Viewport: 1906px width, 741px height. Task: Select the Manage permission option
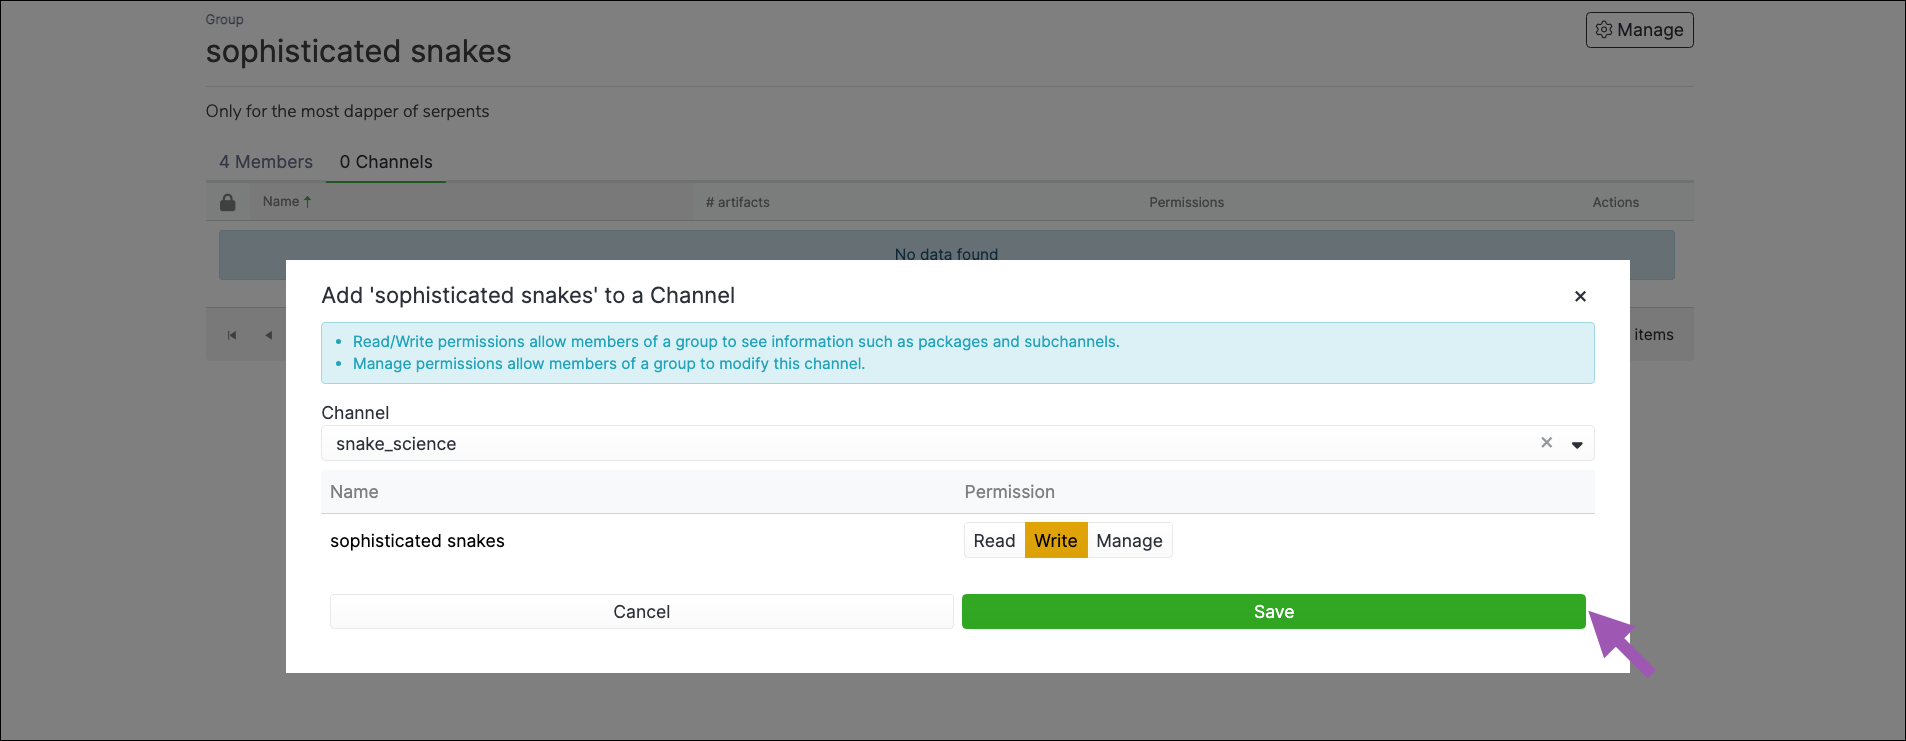[x=1129, y=541]
